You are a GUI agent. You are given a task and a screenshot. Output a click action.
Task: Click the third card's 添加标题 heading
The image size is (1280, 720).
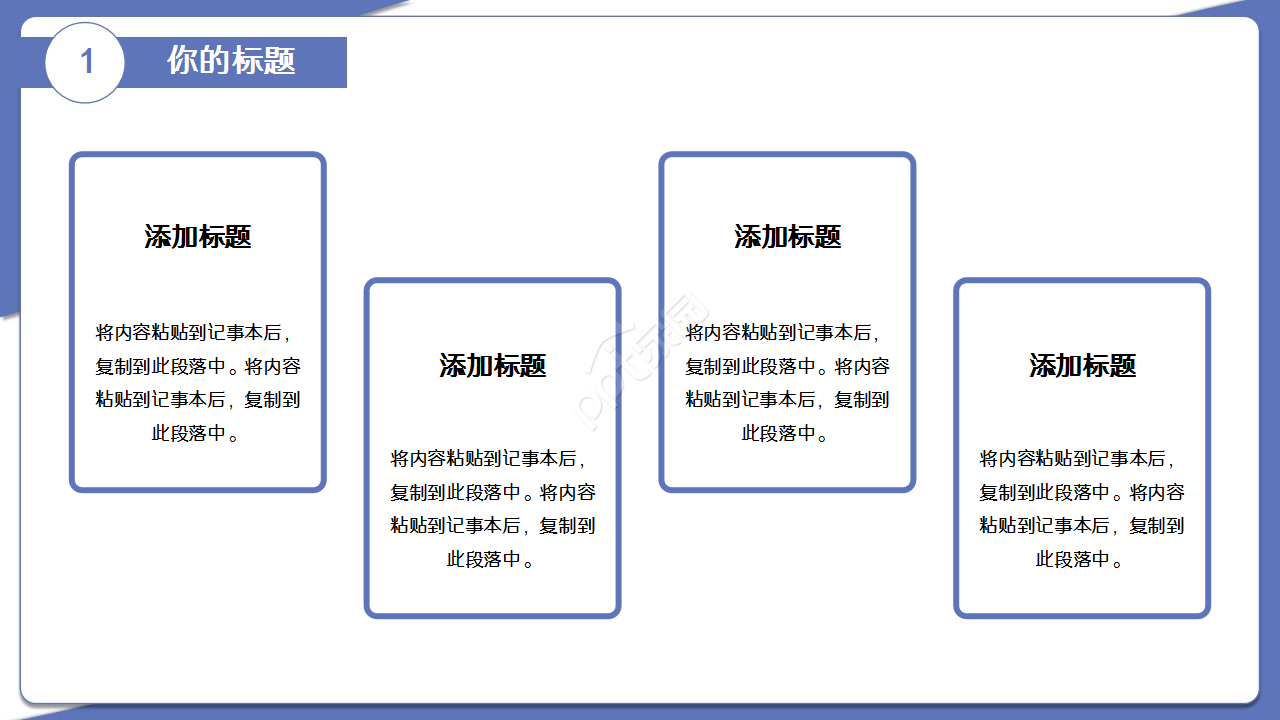click(x=786, y=237)
